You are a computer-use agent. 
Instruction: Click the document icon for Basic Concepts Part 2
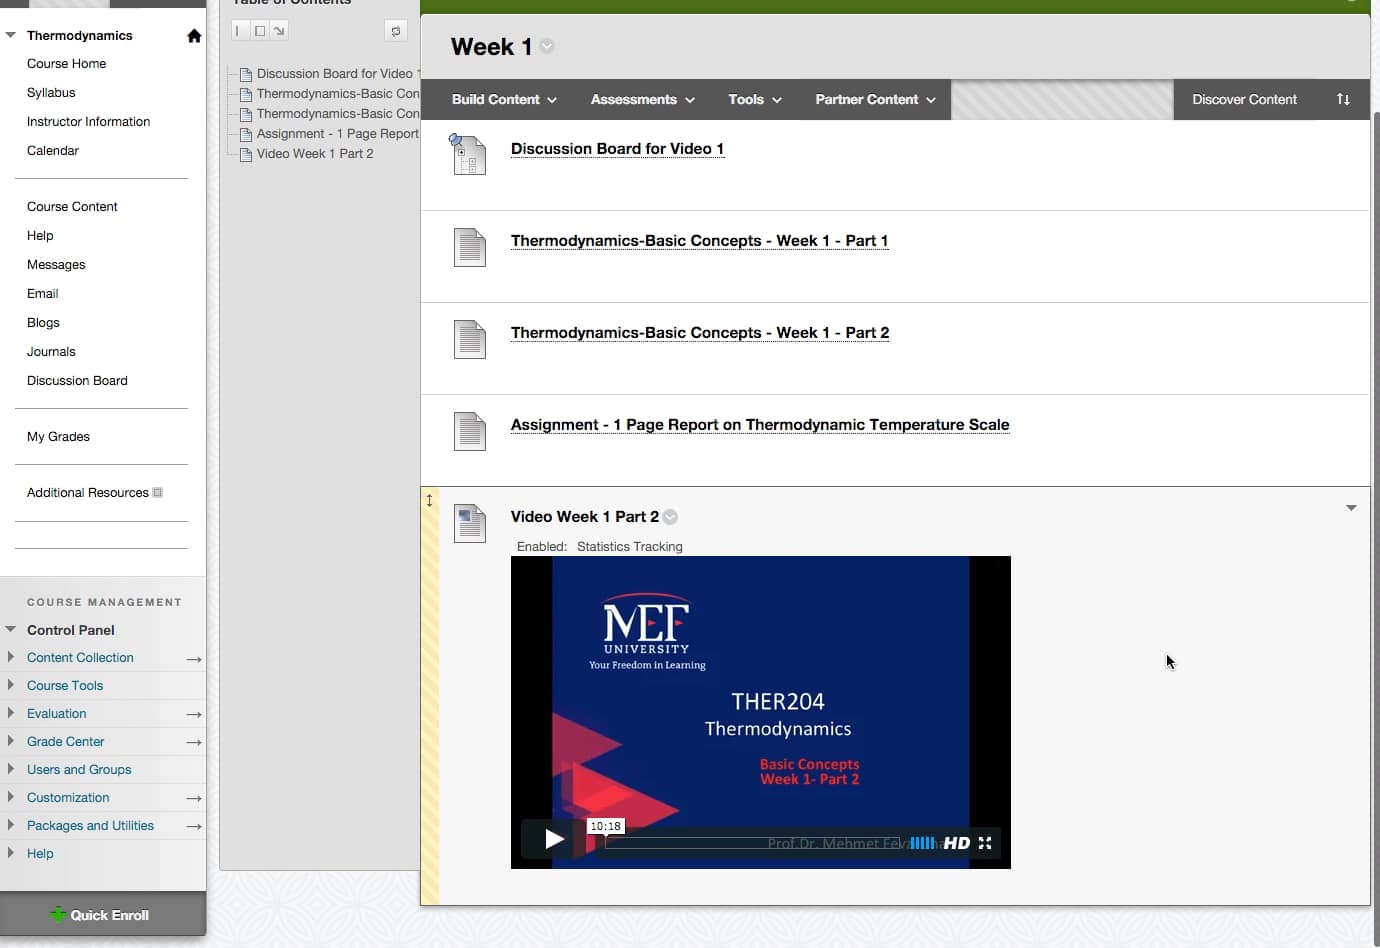[469, 339]
